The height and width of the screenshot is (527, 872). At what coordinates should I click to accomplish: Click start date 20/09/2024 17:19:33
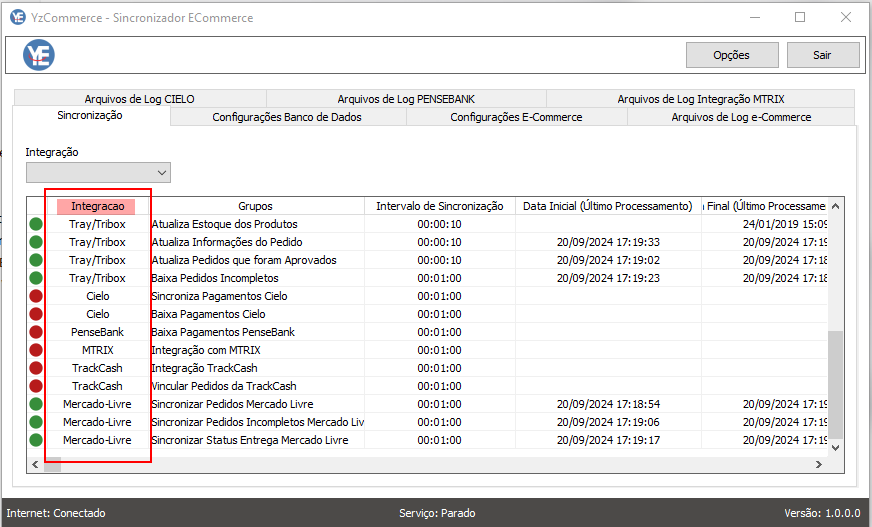(608, 242)
